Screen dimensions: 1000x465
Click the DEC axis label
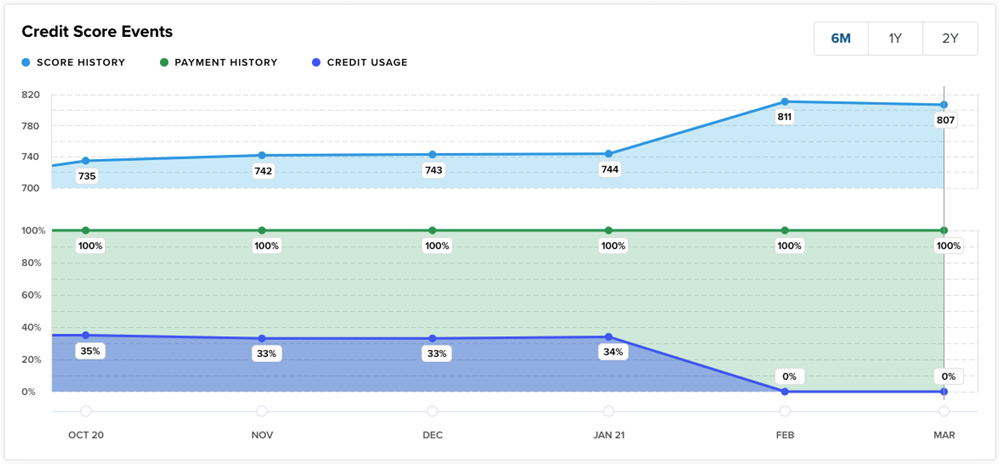432,435
